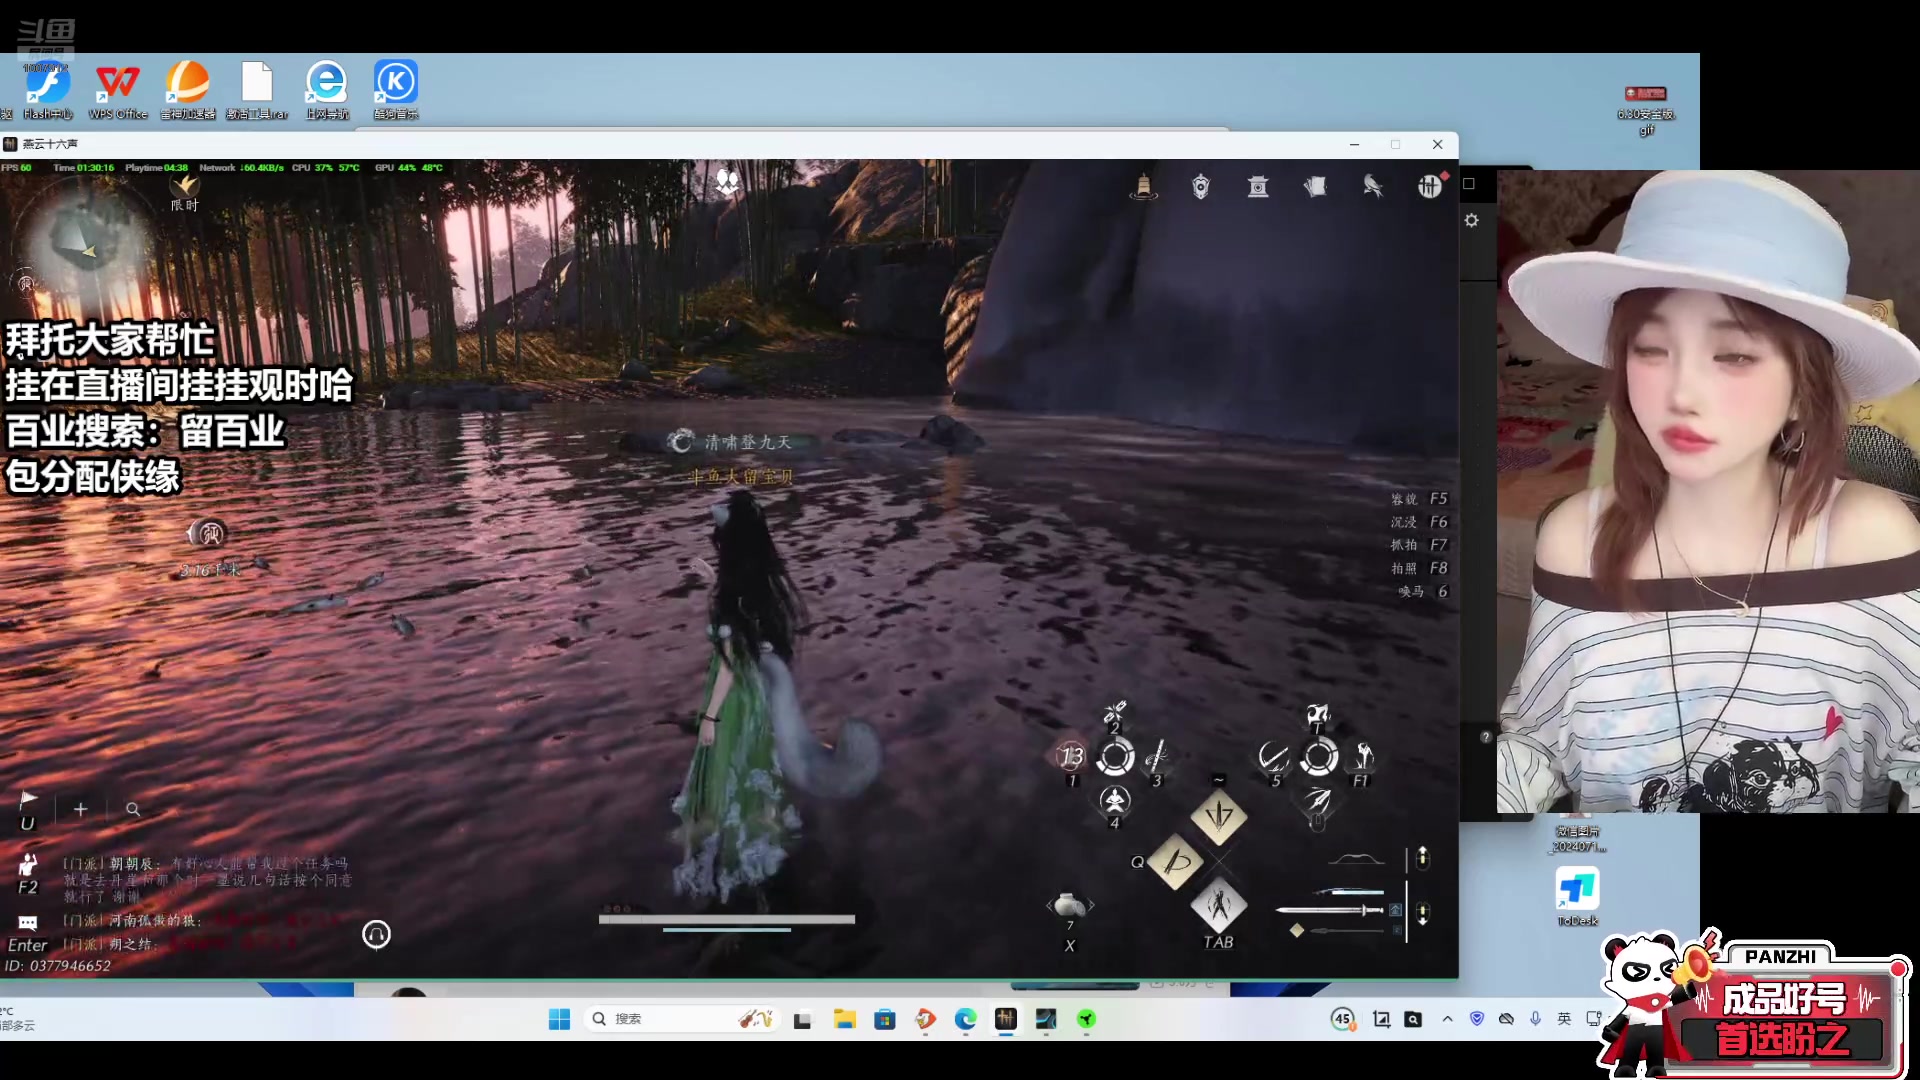
Task: Select the glowing blade weapon slot
Action: (1350, 891)
